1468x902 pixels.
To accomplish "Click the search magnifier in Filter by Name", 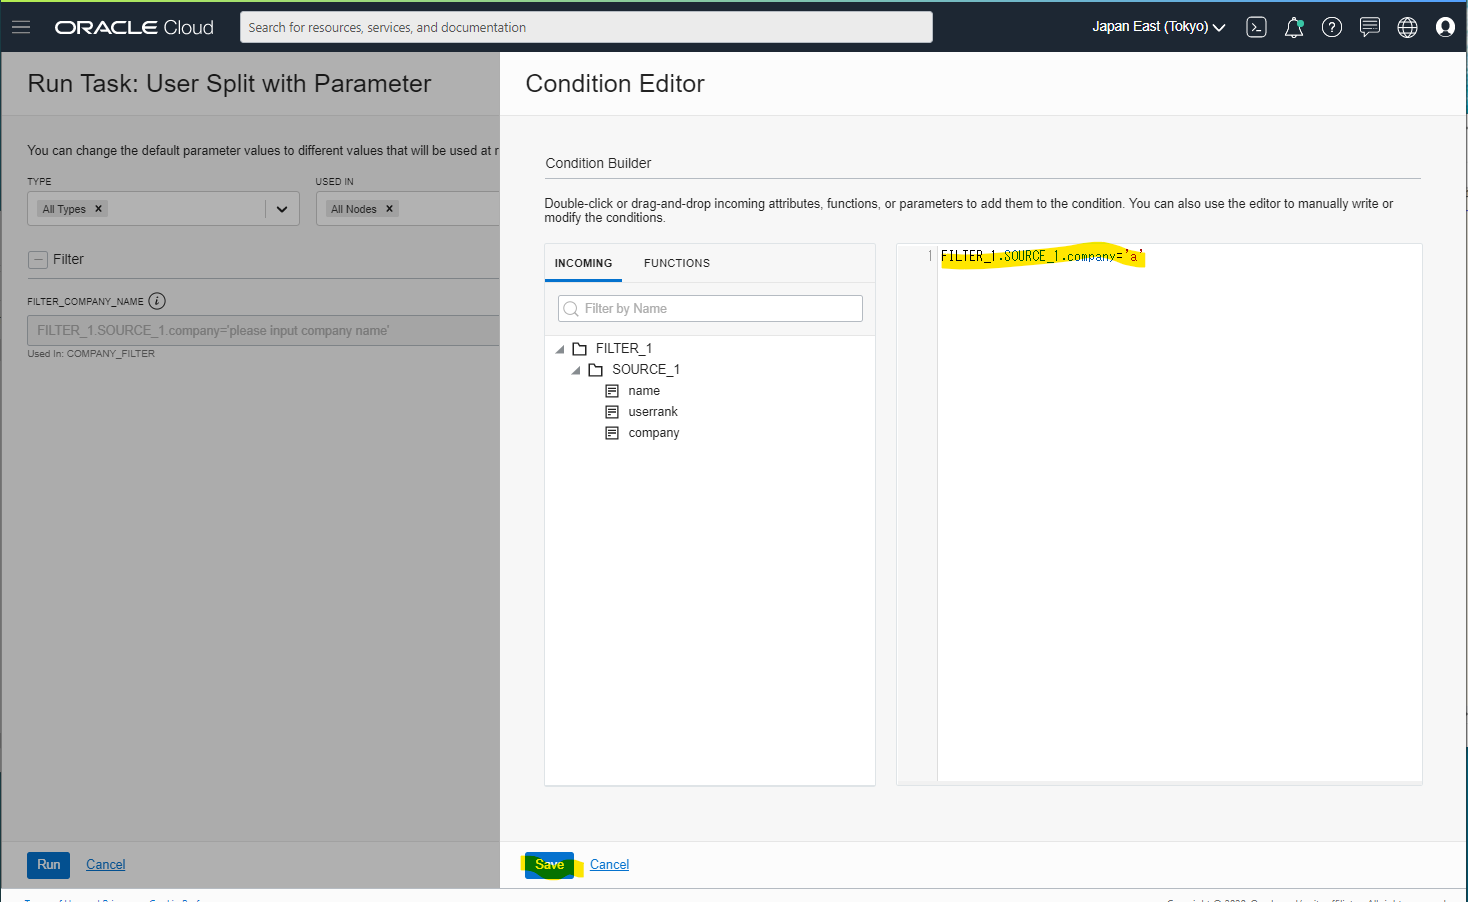I will [571, 309].
